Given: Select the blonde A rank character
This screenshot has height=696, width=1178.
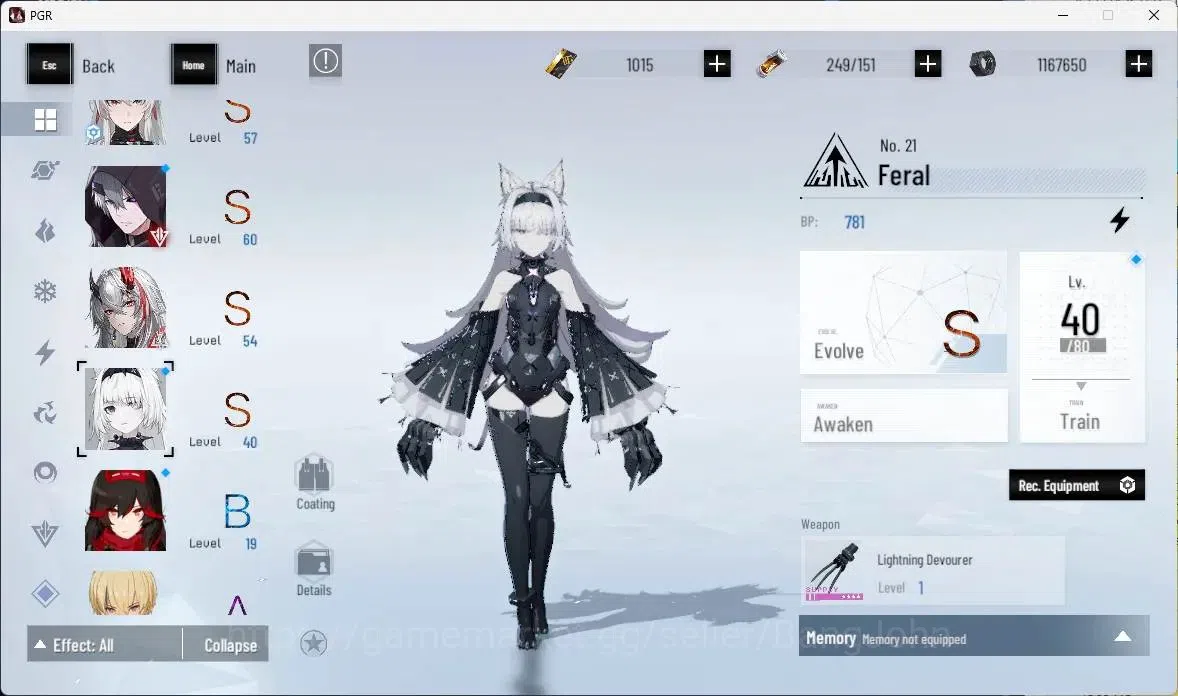Looking at the screenshot, I should tap(123, 592).
